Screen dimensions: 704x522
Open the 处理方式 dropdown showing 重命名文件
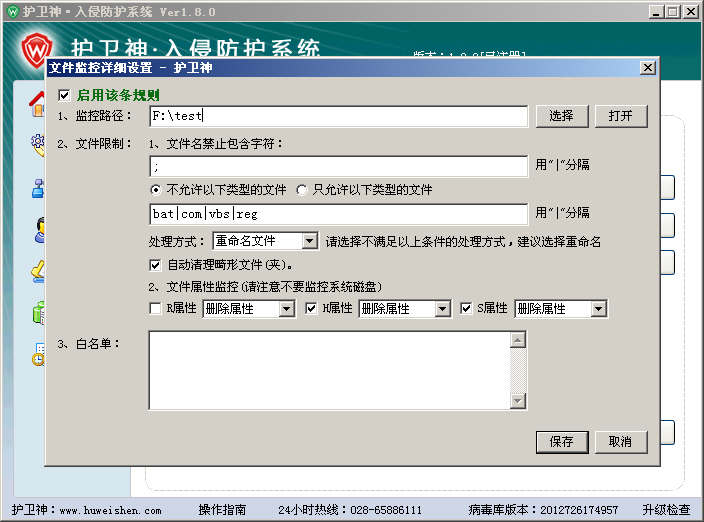pyautogui.click(x=266, y=241)
